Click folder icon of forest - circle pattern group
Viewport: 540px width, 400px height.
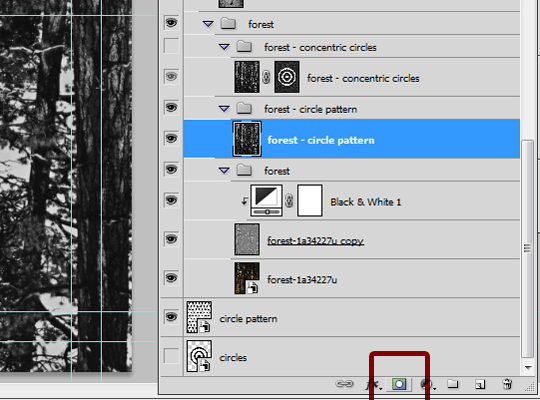click(244, 109)
